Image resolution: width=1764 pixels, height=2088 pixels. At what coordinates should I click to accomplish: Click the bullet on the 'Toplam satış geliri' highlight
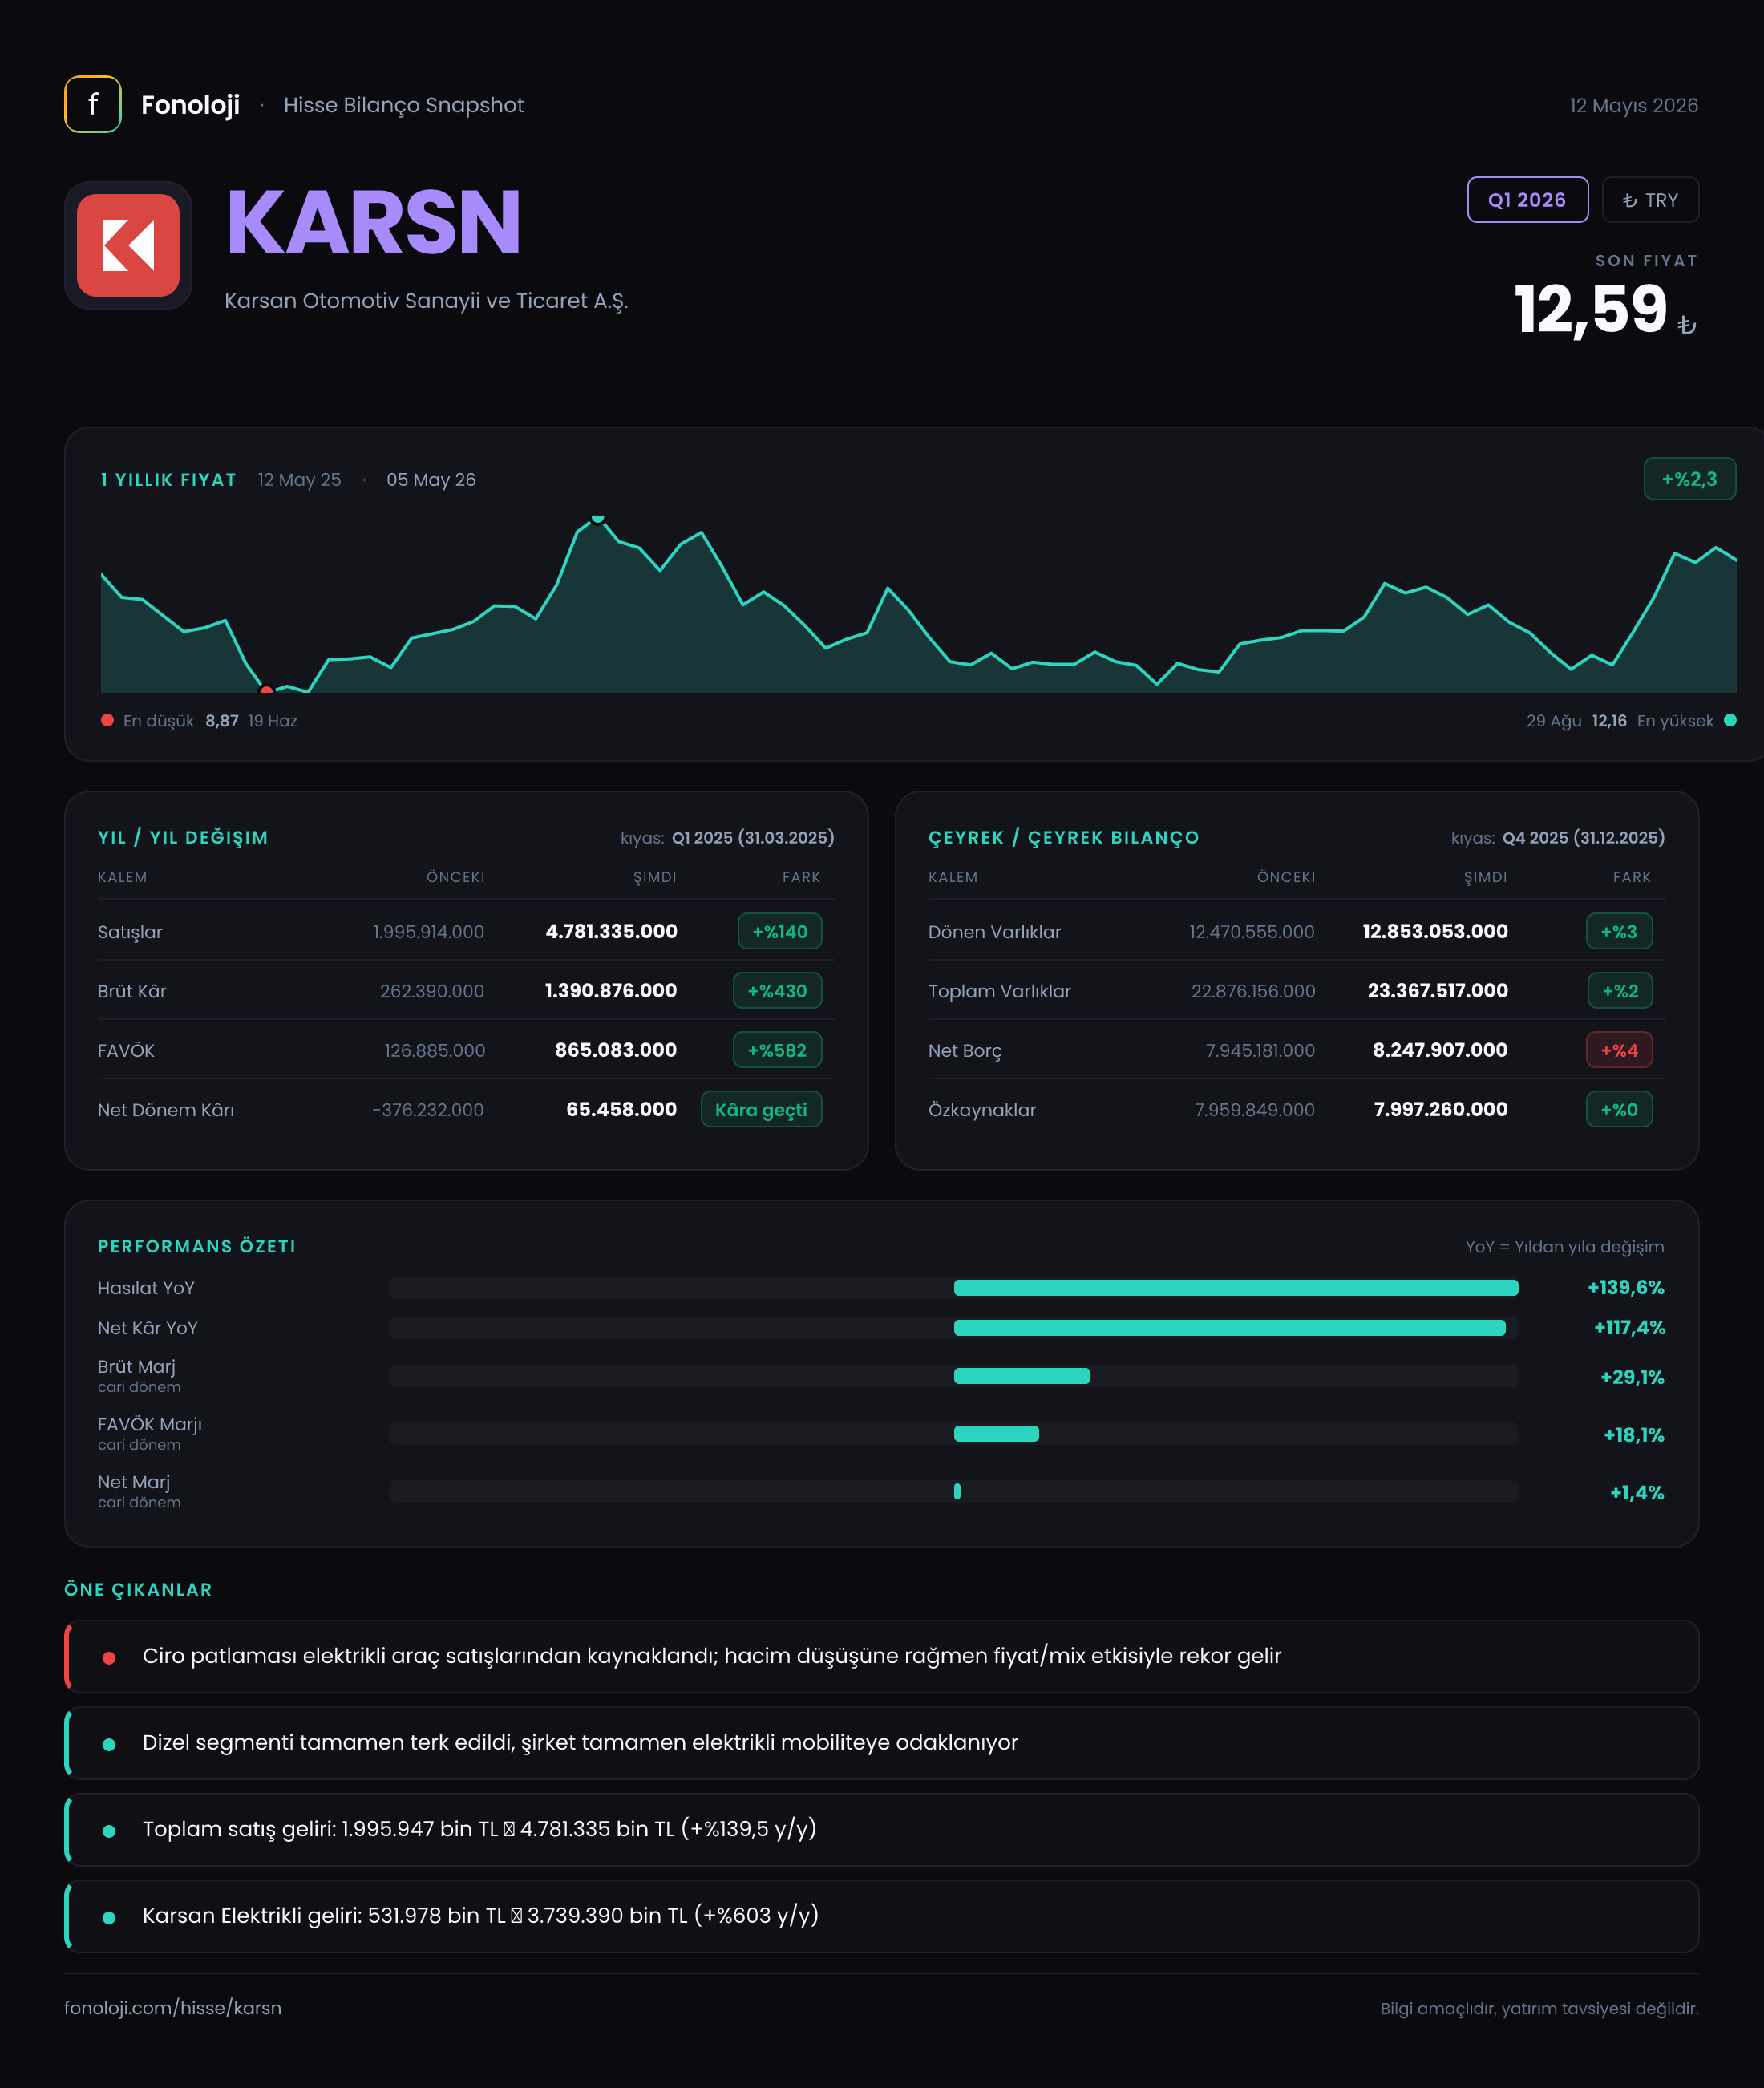point(109,1831)
